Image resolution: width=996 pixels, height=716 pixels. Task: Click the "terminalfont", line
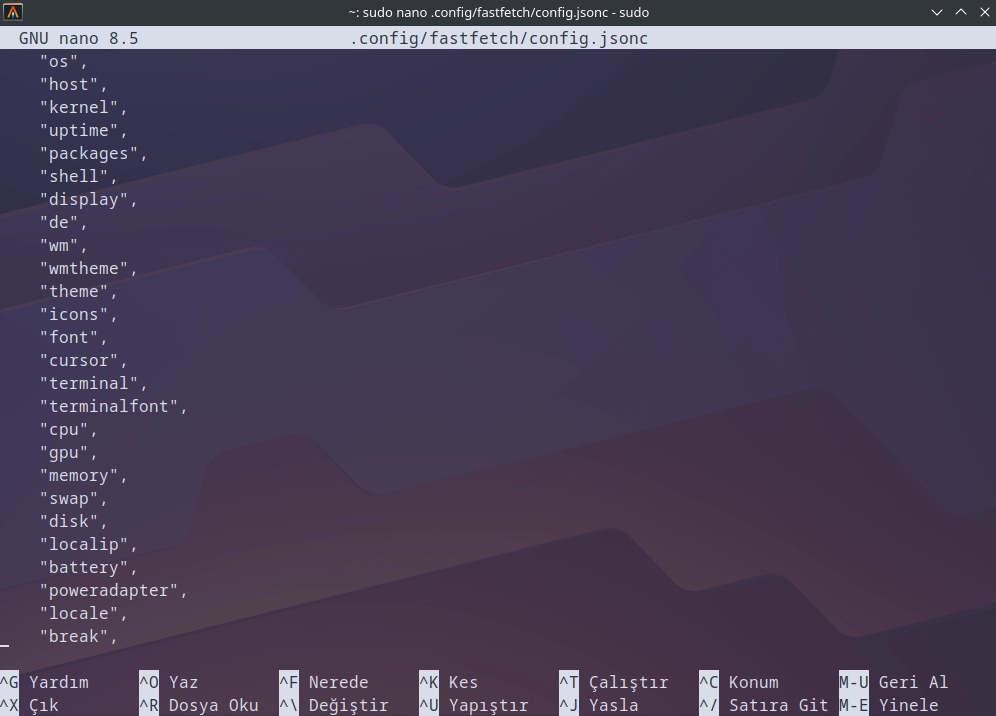[114, 407]
